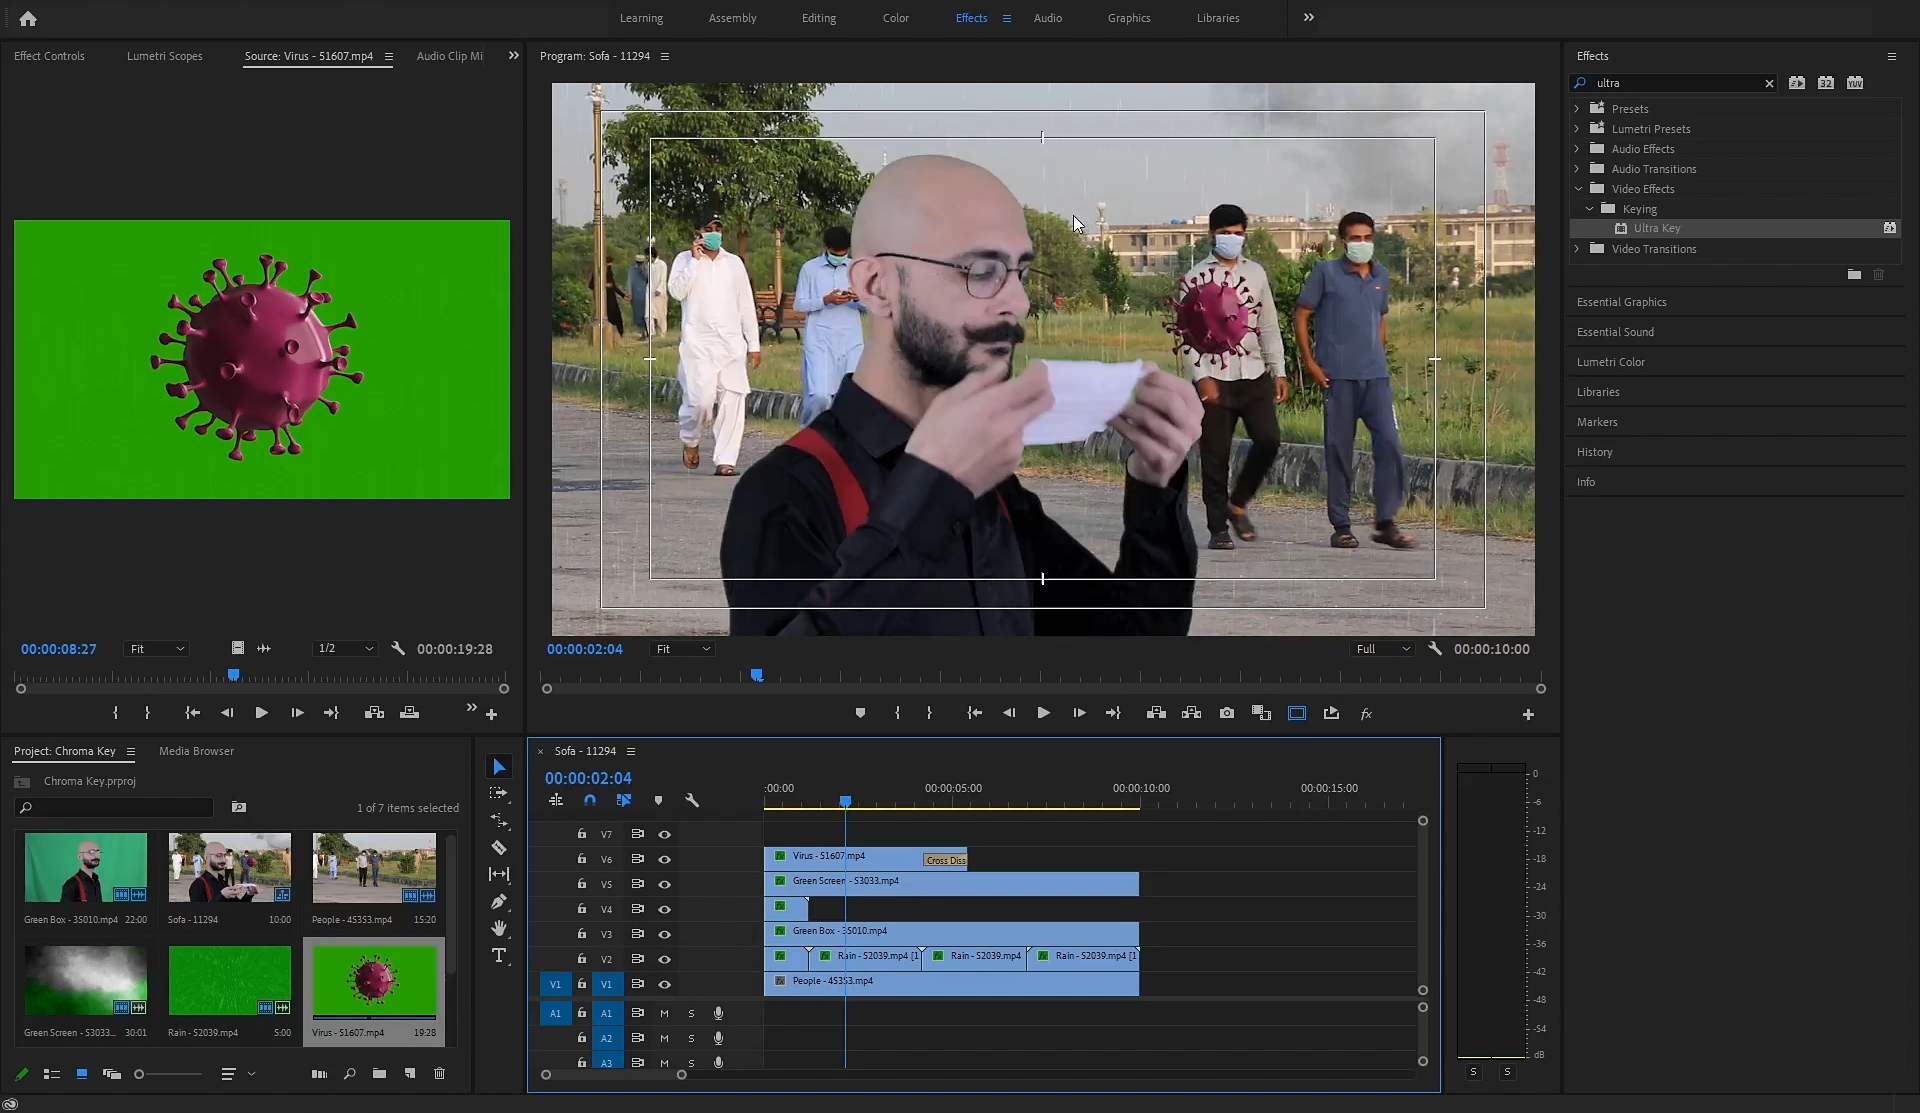Create a new bin in the Project panel
Screen dimensions: 1920x1113
379,1074
